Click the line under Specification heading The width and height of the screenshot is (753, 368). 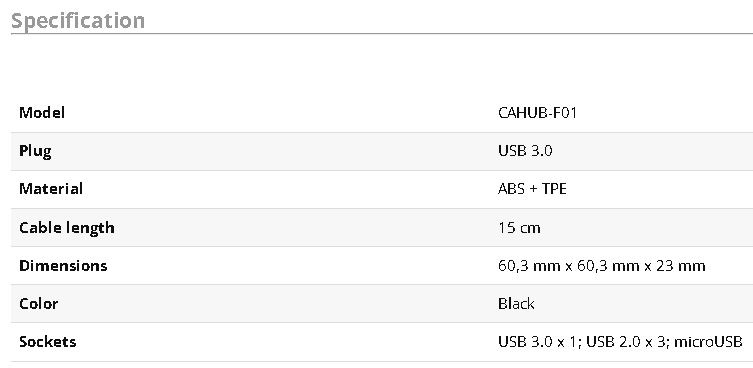[x=382, y=34]
